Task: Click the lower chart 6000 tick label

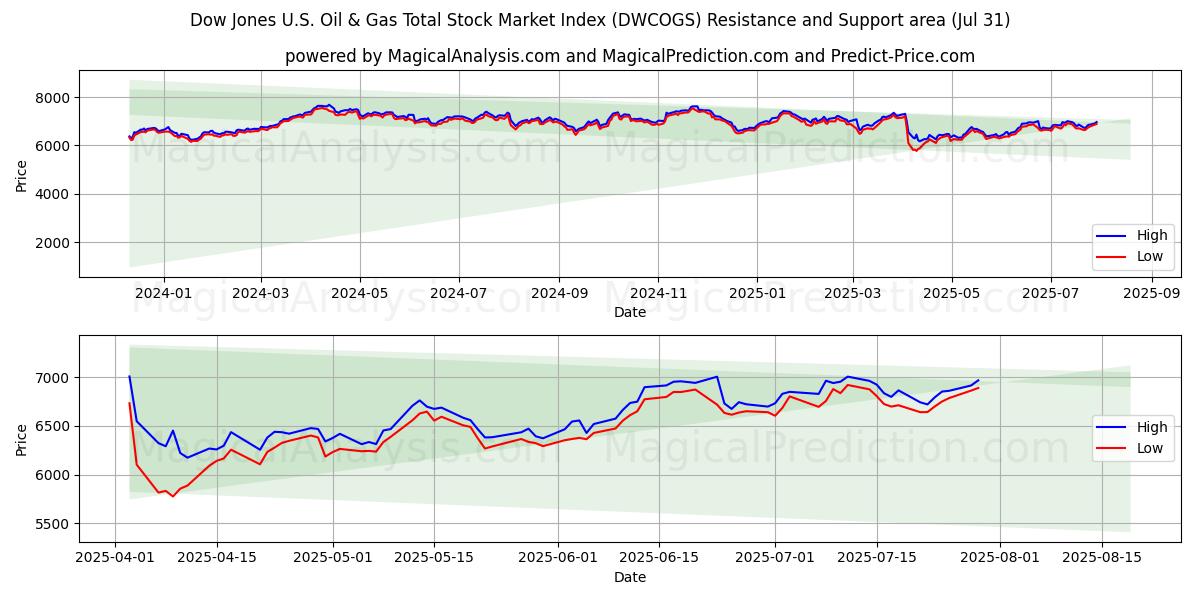Action: tap(55, 475)
